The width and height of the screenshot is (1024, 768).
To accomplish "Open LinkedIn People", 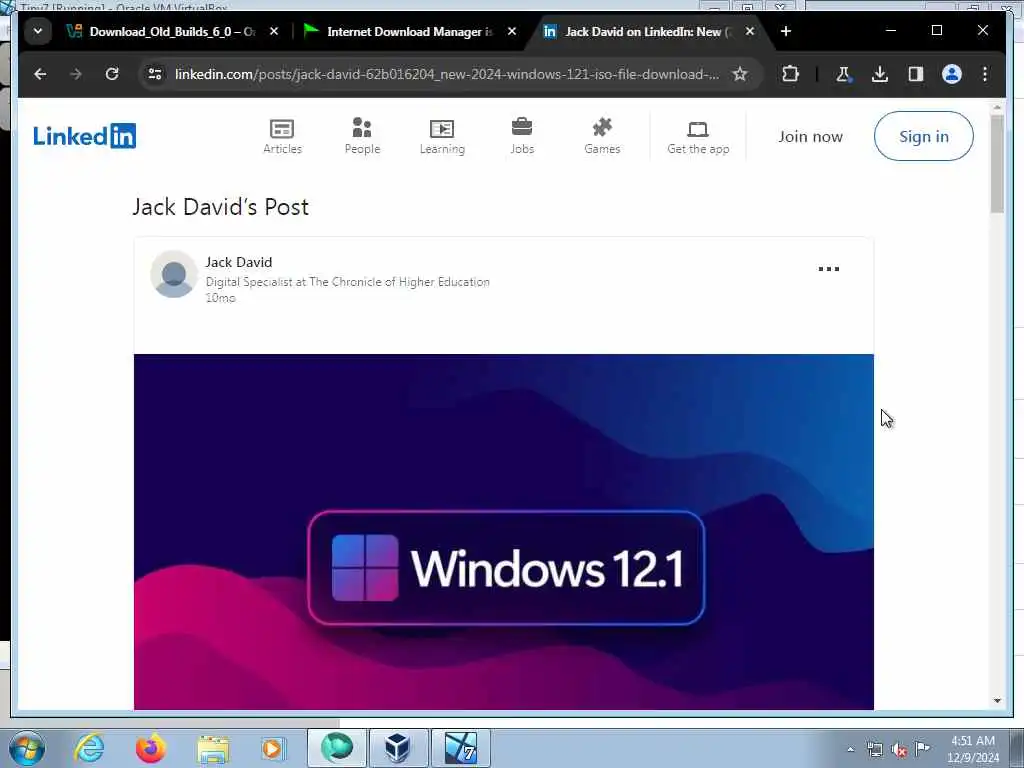I will 362,136.
